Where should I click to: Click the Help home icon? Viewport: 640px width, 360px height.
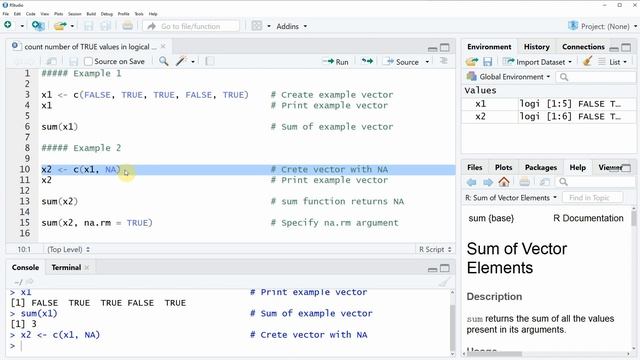[x=504, y=182]
